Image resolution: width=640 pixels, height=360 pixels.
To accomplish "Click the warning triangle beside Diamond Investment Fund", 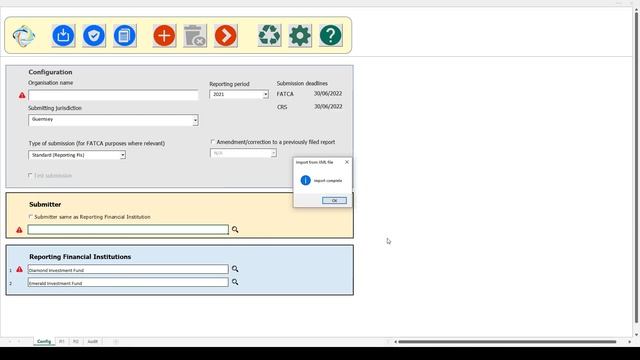I will coord(19,269).
